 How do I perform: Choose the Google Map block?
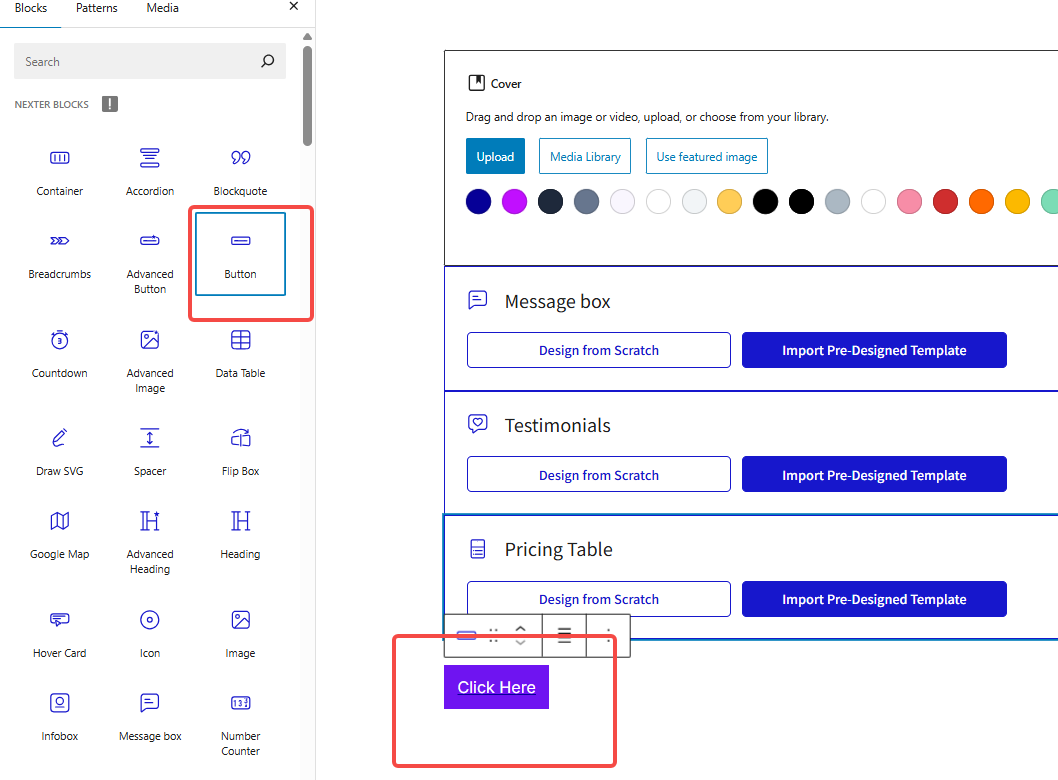click(x=60, y=533)
